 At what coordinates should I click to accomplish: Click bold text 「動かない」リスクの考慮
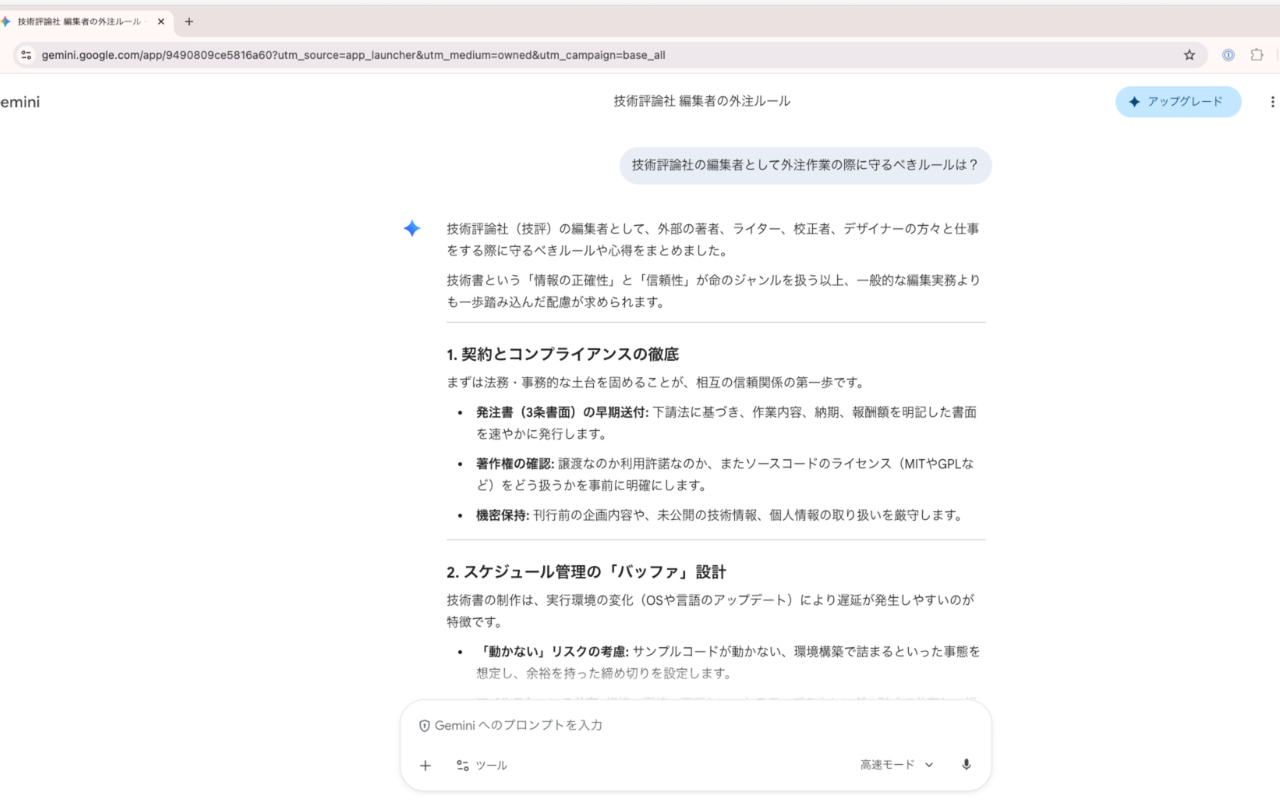point(552,651)
